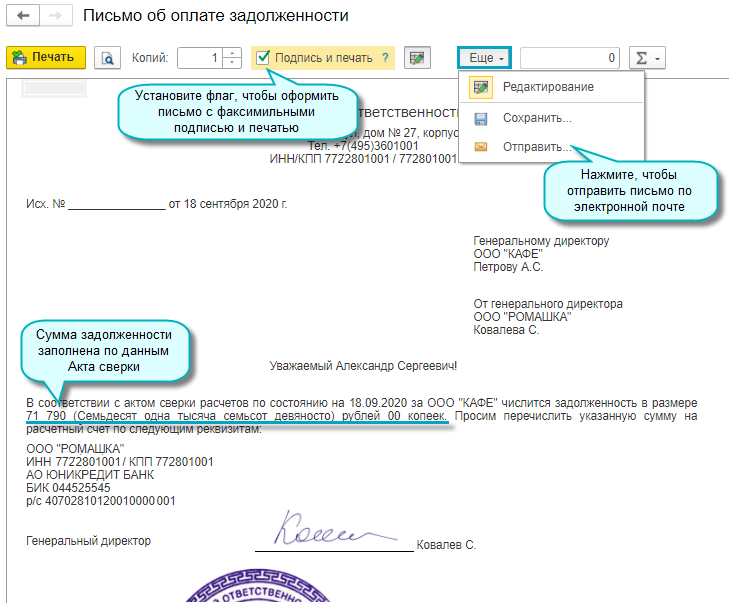729x603 pixels.
Task: Click the edit icon in the toolbar
Action: coord(417,58)
